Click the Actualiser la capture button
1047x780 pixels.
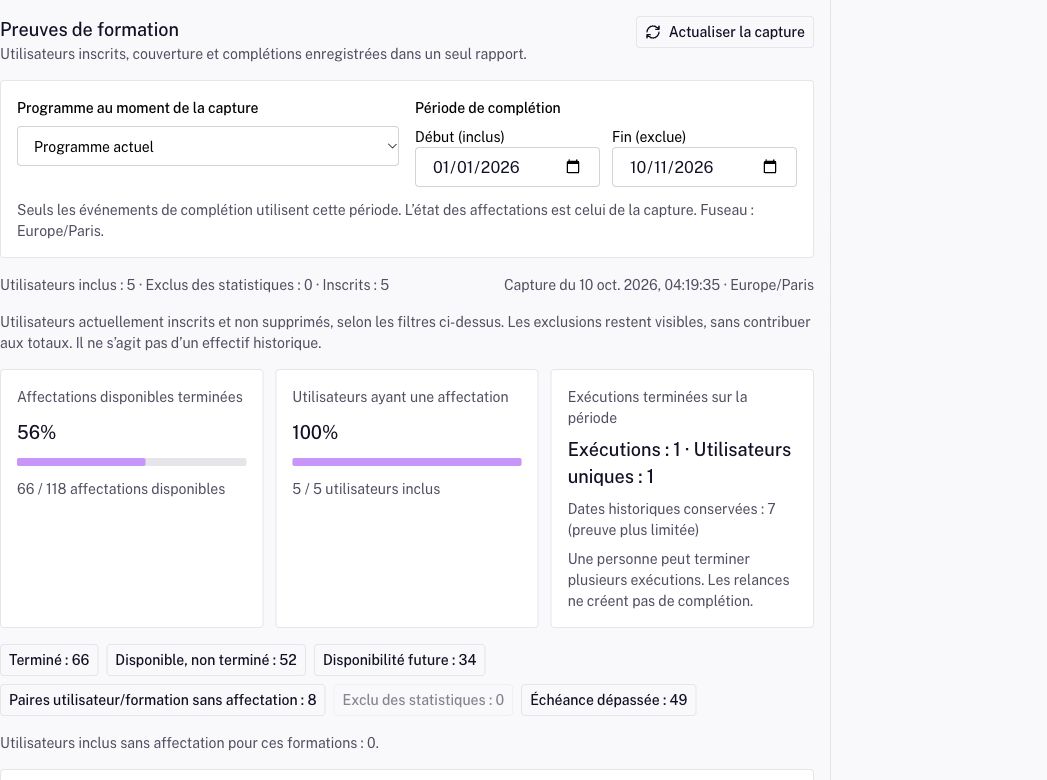(x=724, y=32)
